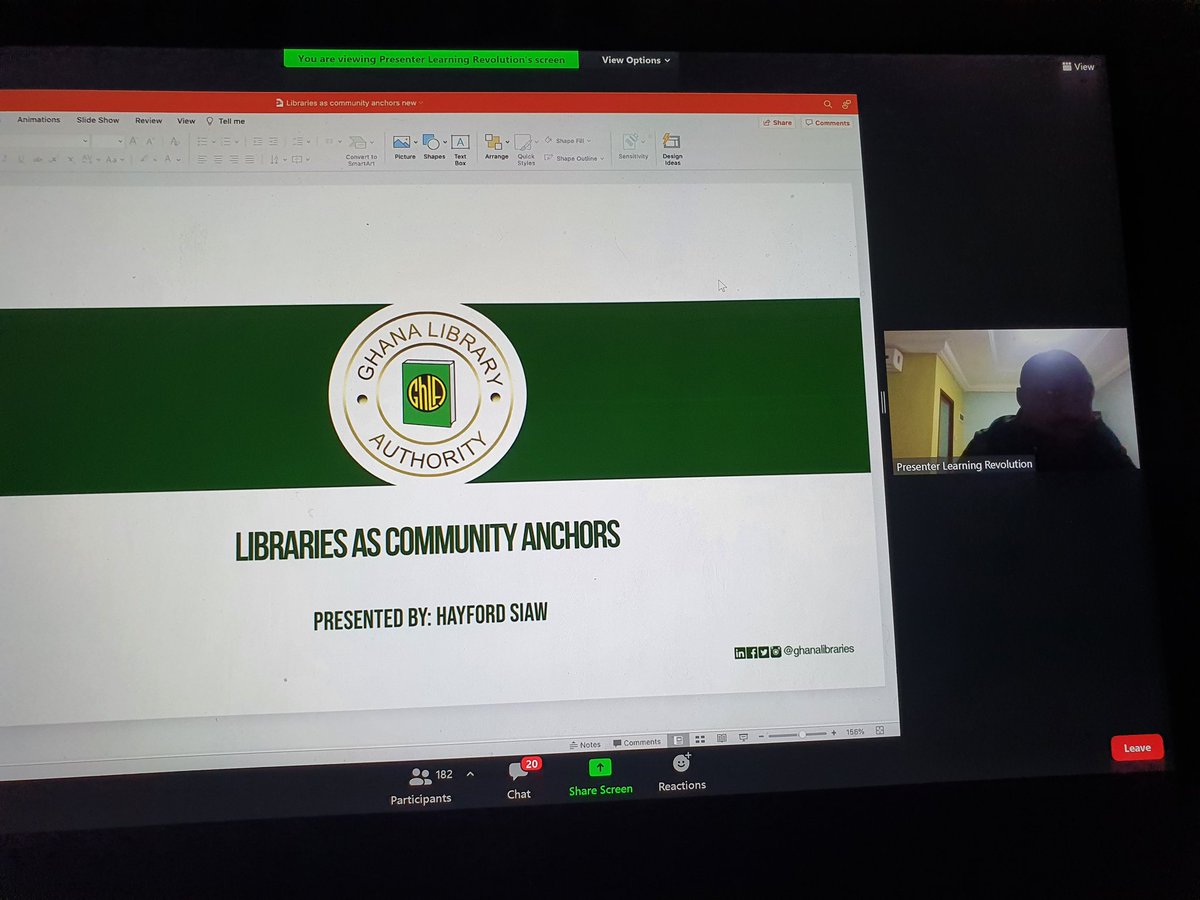The width and height of the screenshot is (1200, 900).
Task: Open the Slide Show ribbon tab
Action: 98,120
